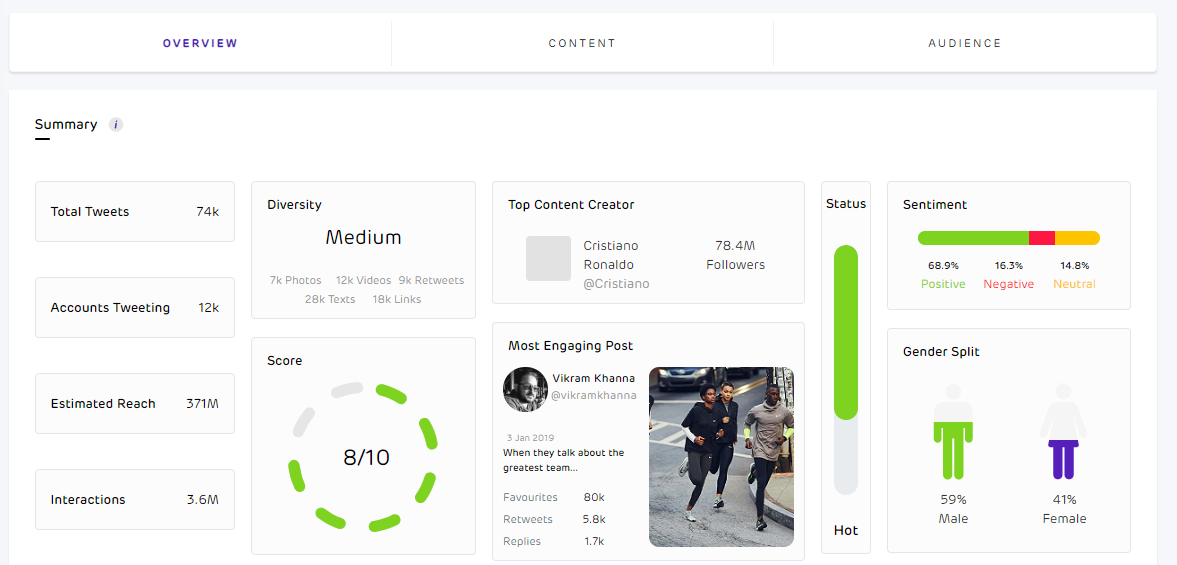Click post text 'When they talk about the greatest team...'
Image resolution: width=1177 pixels, height=565 pixels.
(564, 460)
